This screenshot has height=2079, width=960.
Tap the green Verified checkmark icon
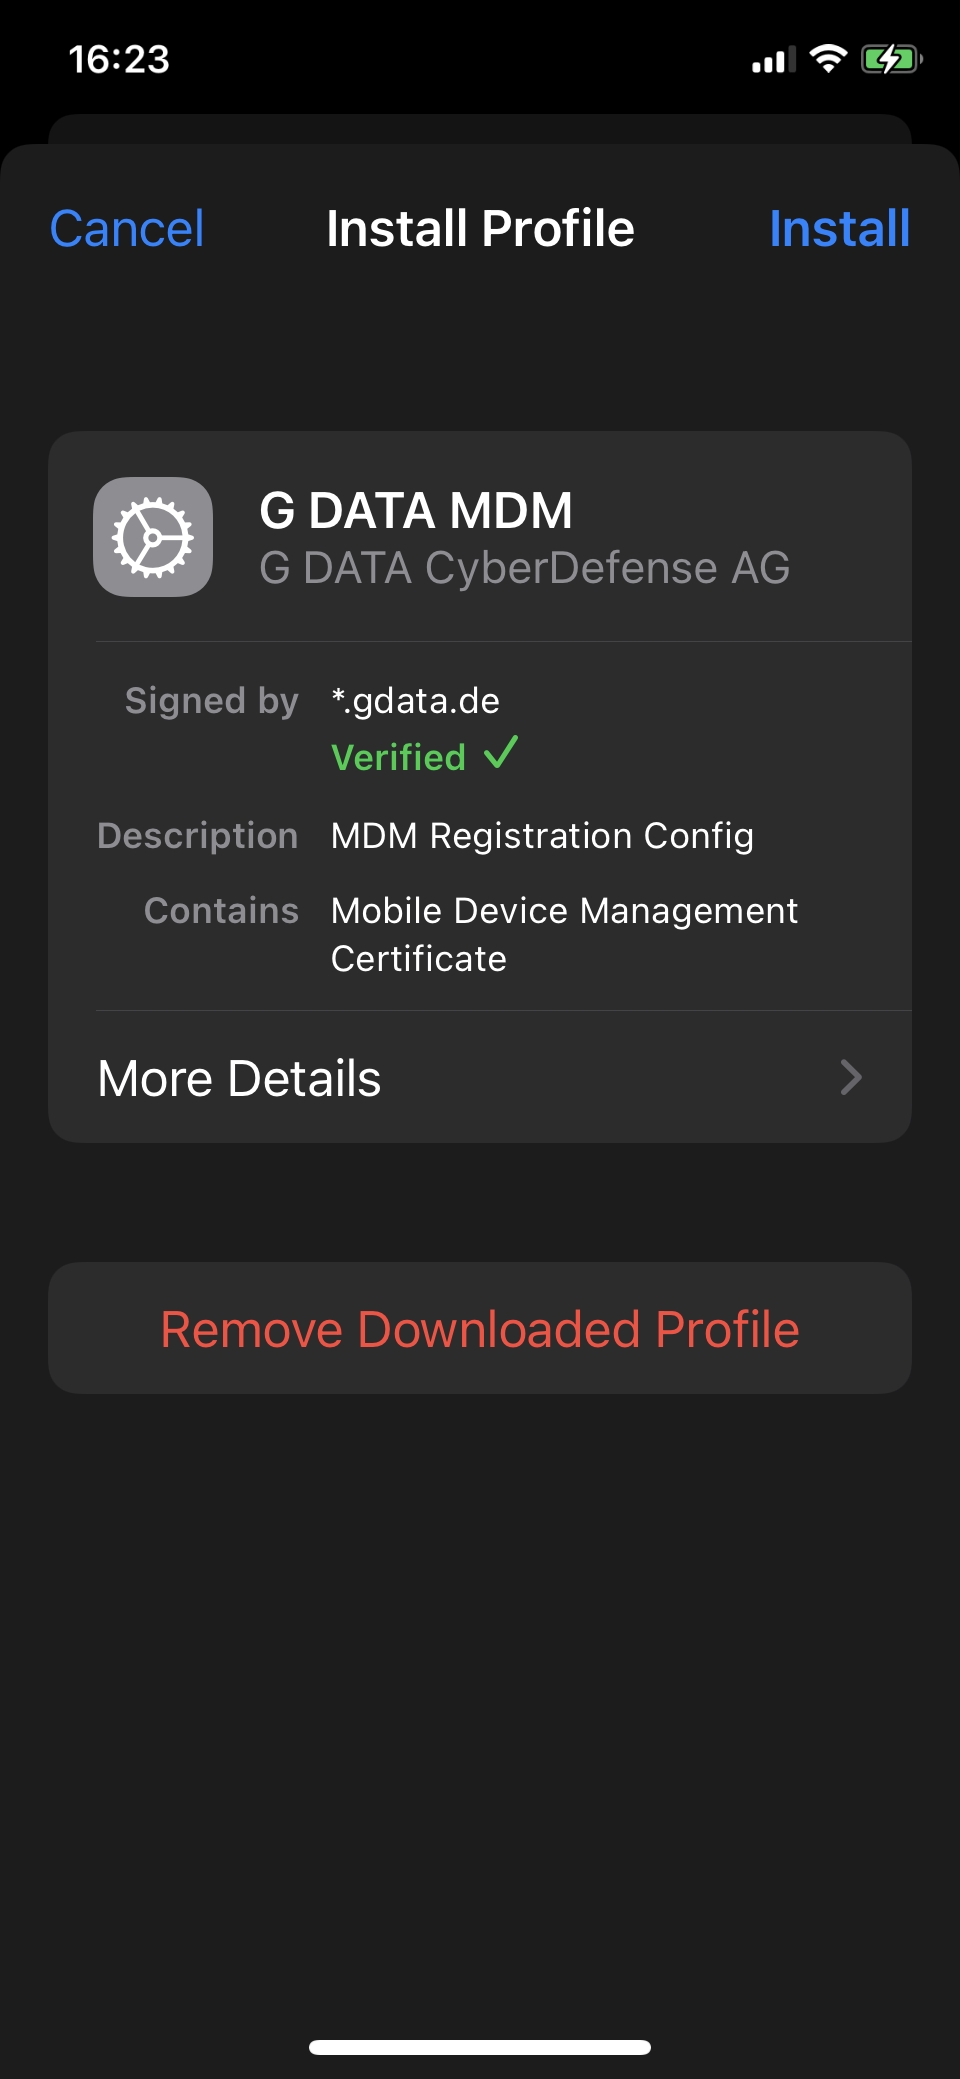click(500, 753)
